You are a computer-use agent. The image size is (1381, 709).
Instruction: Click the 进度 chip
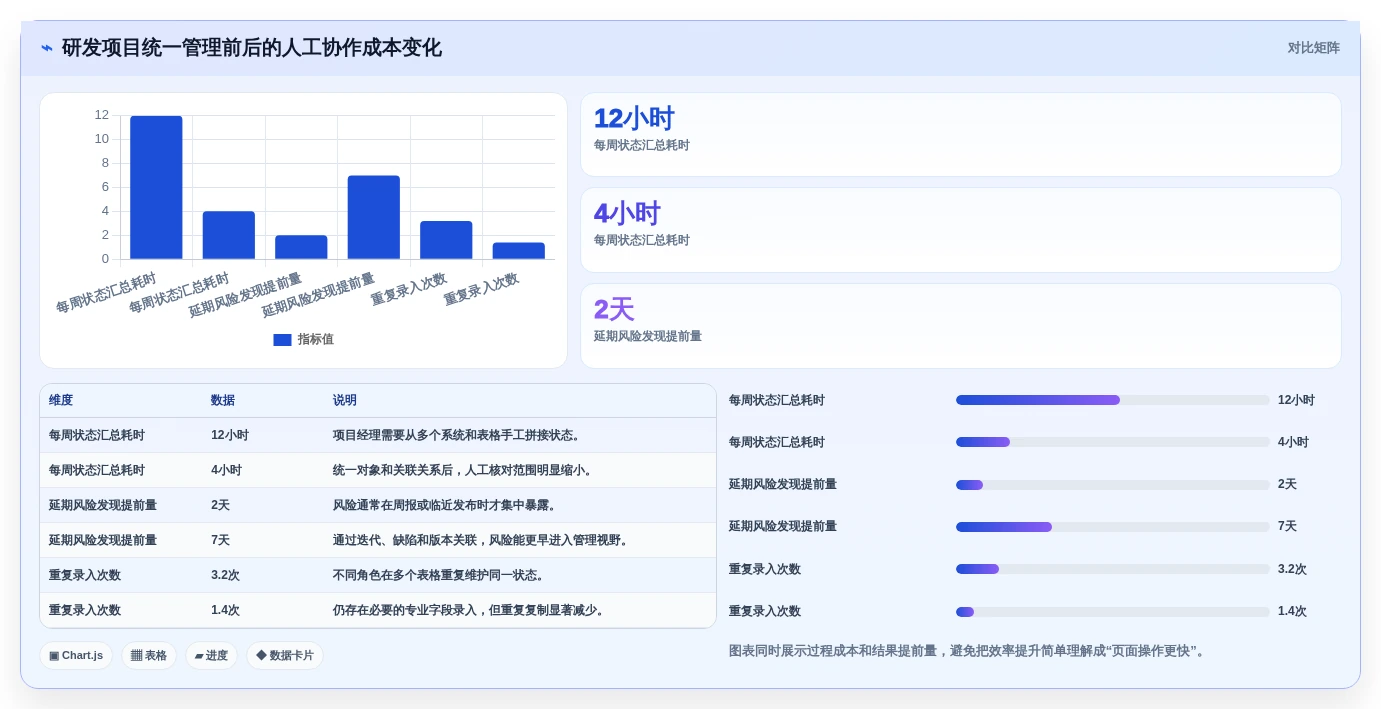pyautogui.click(x=211, y=656)
